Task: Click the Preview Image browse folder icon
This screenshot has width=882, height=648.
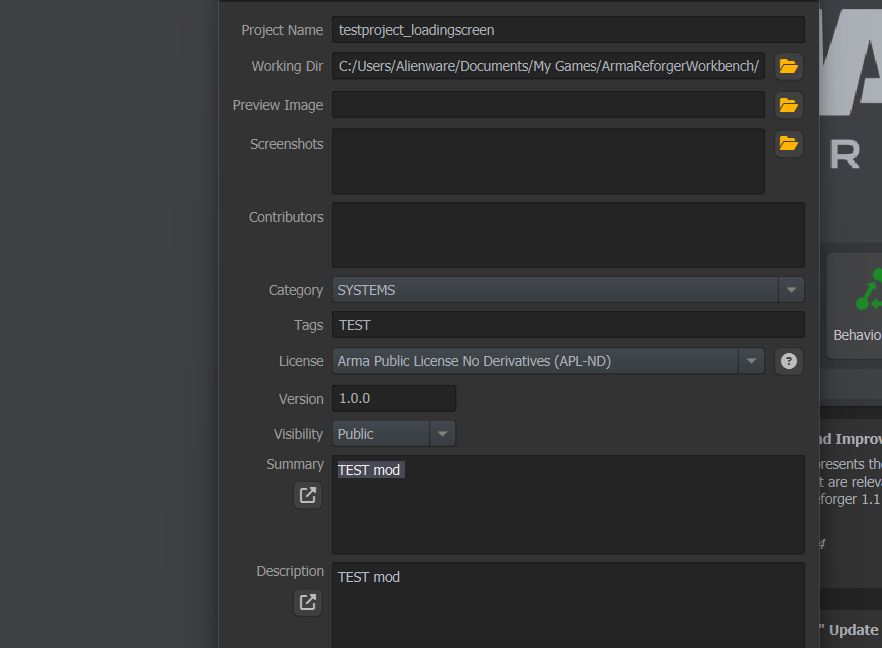Action: click(x=789, y=105)
